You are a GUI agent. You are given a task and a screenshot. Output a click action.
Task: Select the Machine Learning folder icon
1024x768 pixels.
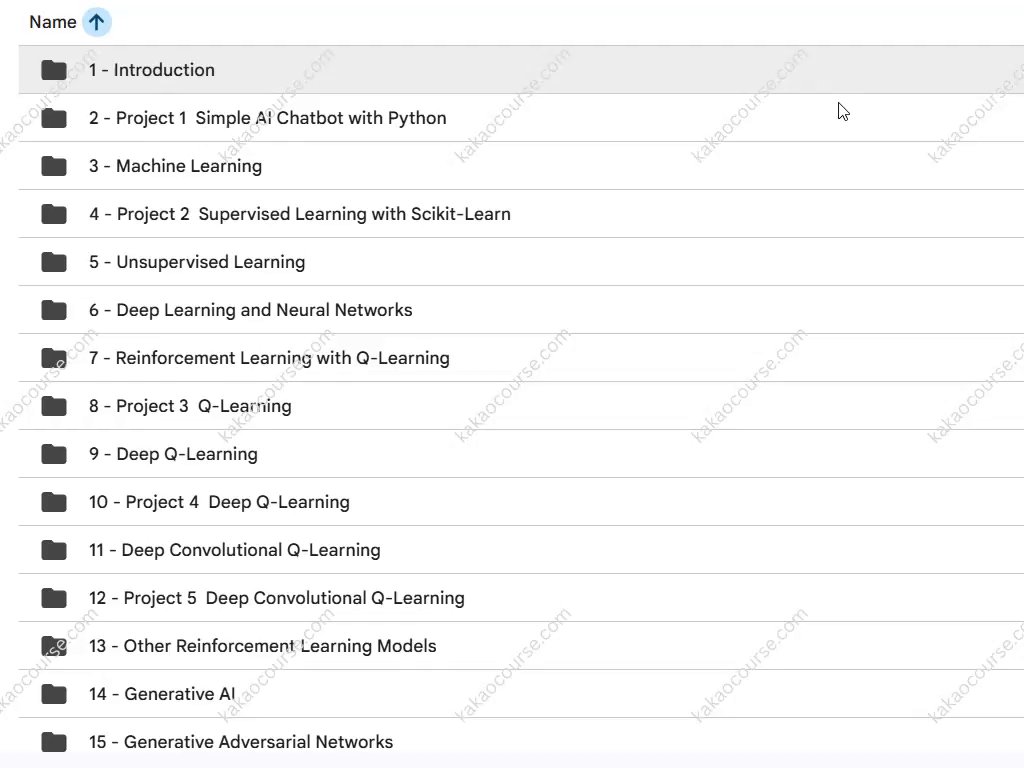(x=54, y=166)
